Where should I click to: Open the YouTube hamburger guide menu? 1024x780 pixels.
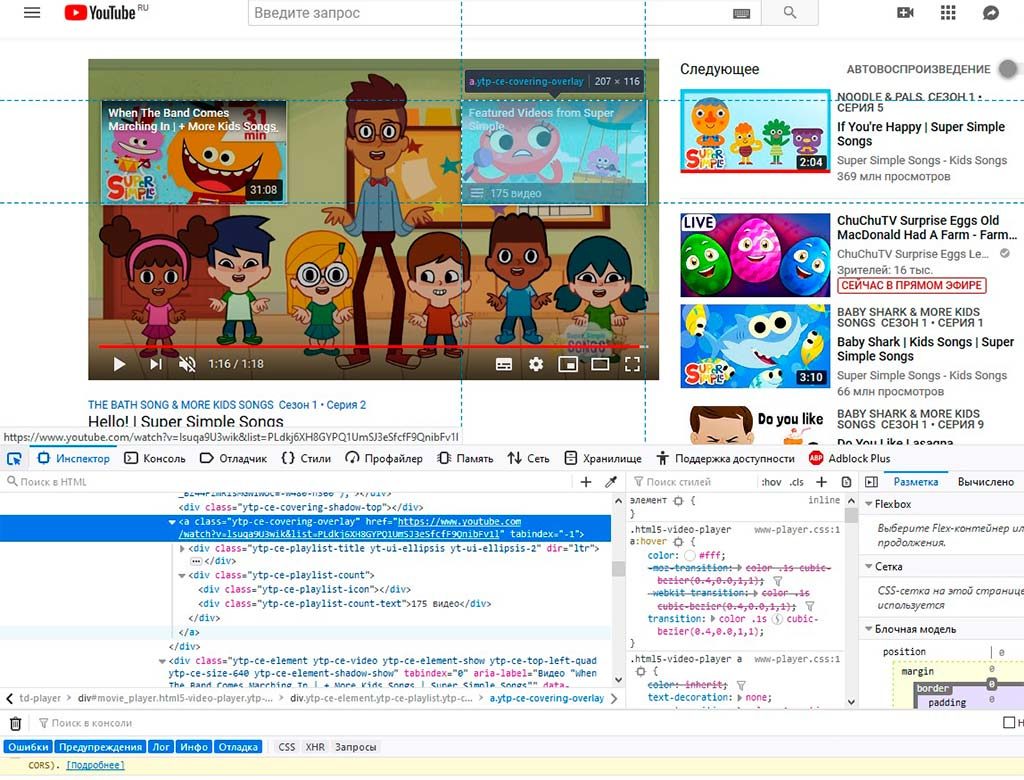[x=31, y=12]
